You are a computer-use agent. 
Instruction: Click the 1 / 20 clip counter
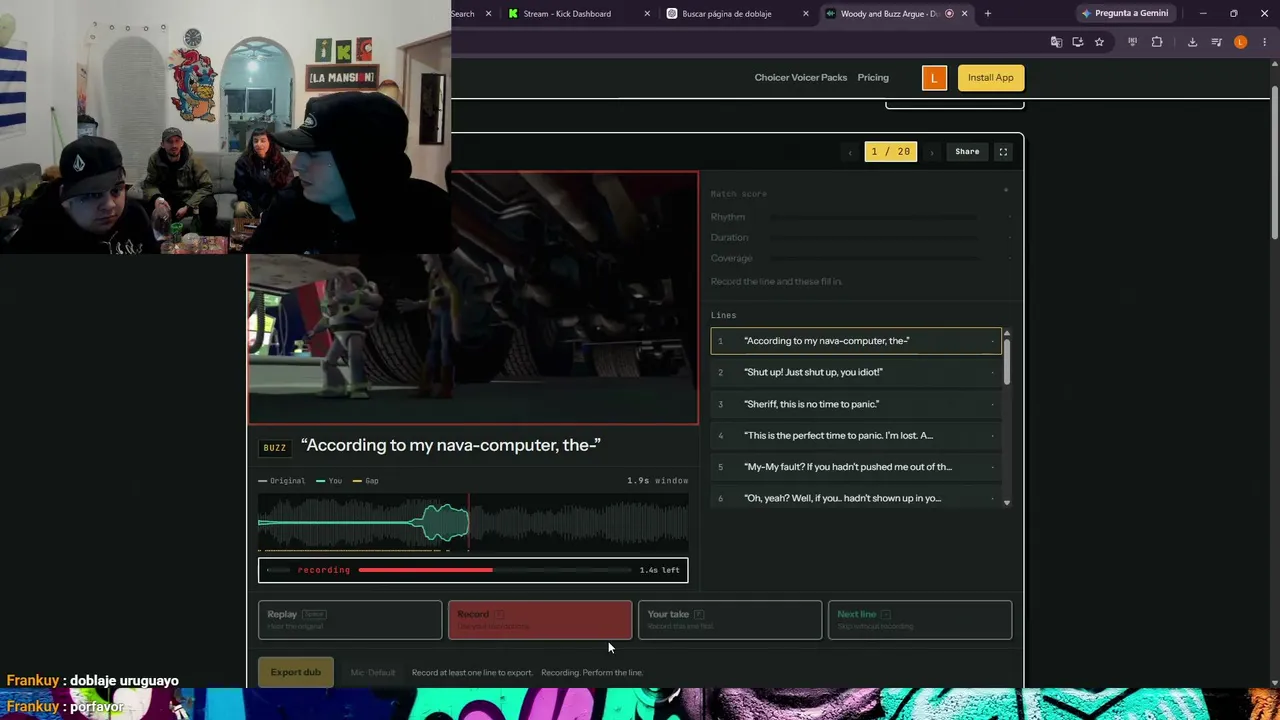[x=890, y=152]
